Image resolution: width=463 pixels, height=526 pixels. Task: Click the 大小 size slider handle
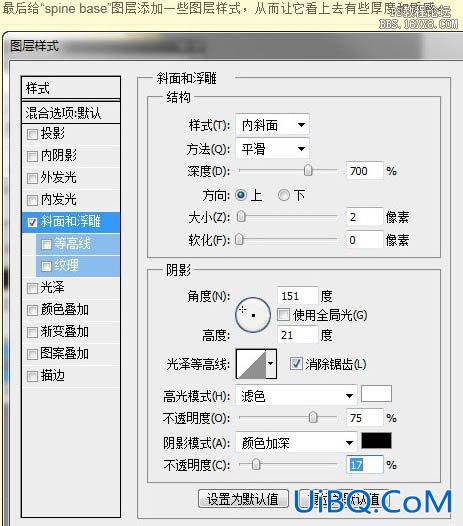point(241,216)
